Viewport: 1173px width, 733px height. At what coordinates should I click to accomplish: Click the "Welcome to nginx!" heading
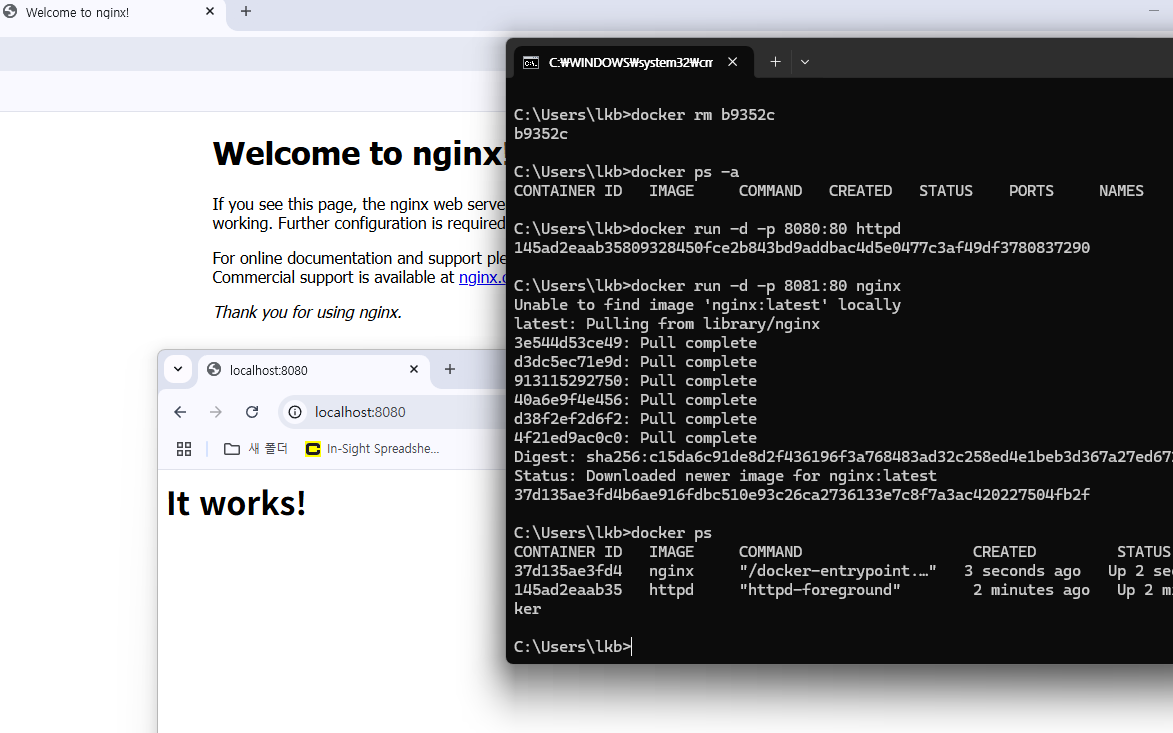(x=359, y=153)
